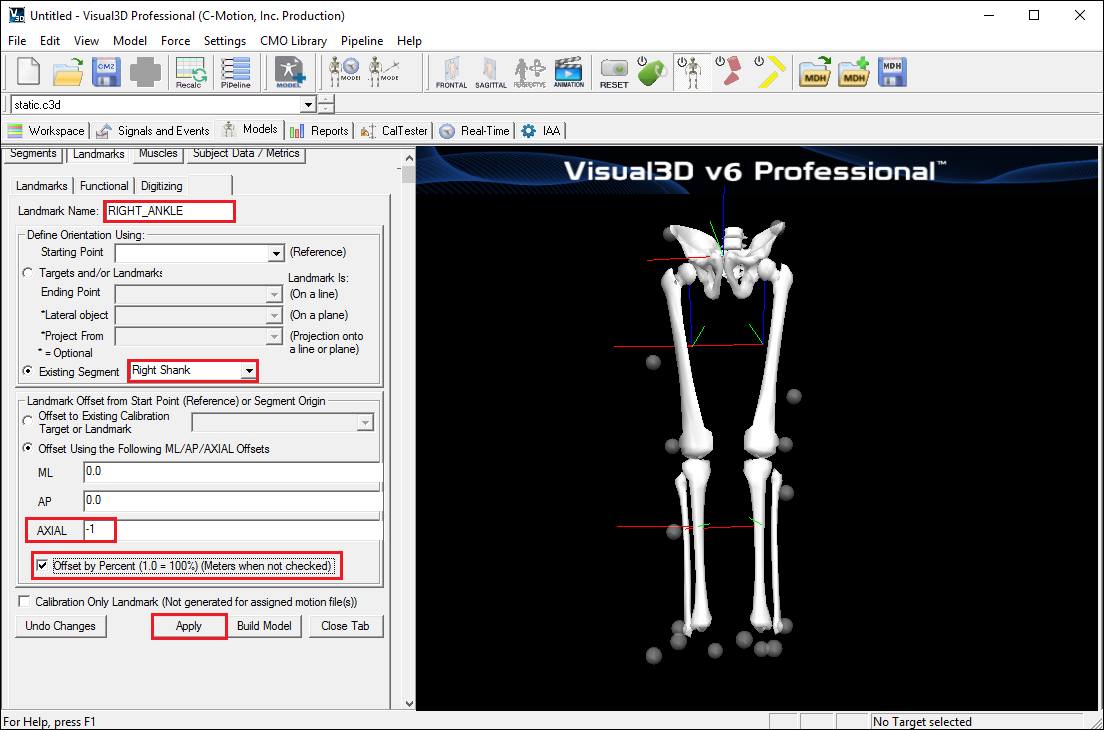
Task: Select Offset Using ML/AP/AXIAL Offsets radio
Action: point(27,448)
